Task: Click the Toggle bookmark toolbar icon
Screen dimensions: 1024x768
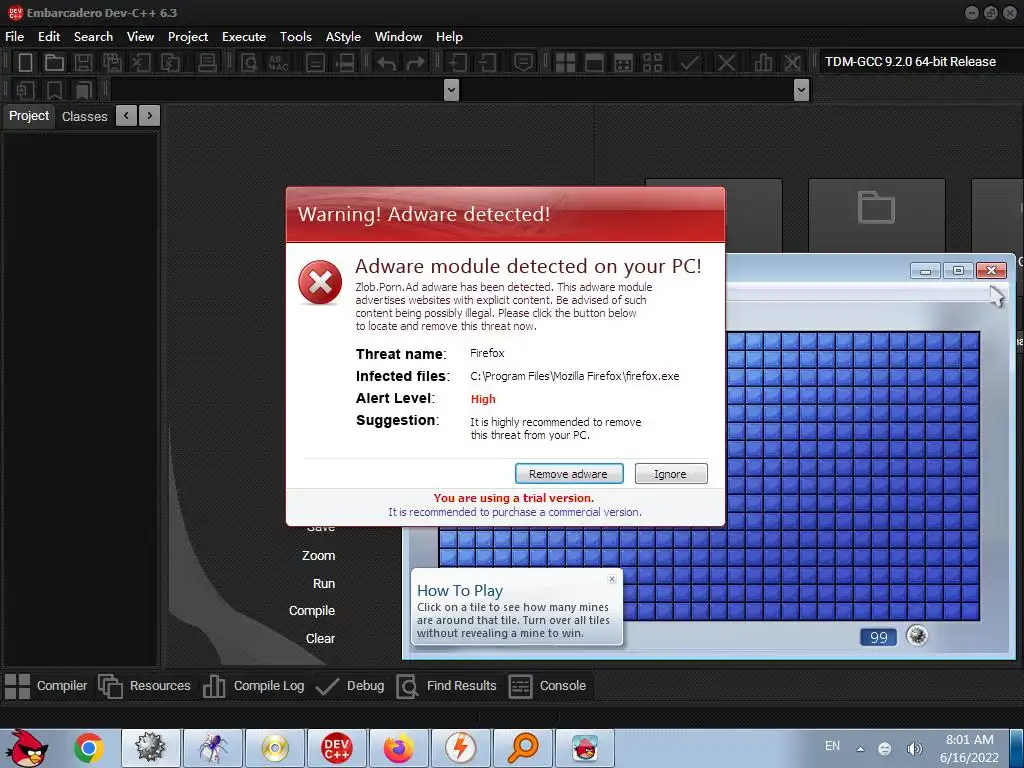Action: click(x=54, y=89)
